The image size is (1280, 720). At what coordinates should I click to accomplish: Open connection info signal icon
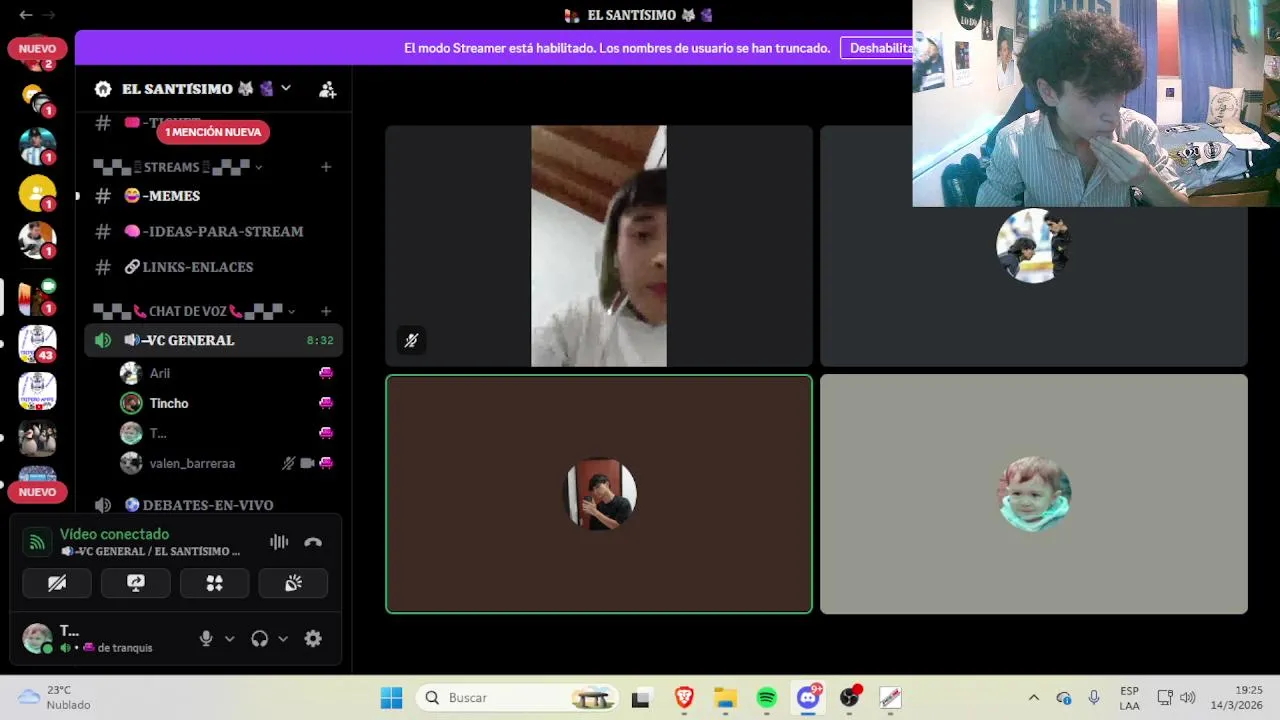(x=37, y=542)
